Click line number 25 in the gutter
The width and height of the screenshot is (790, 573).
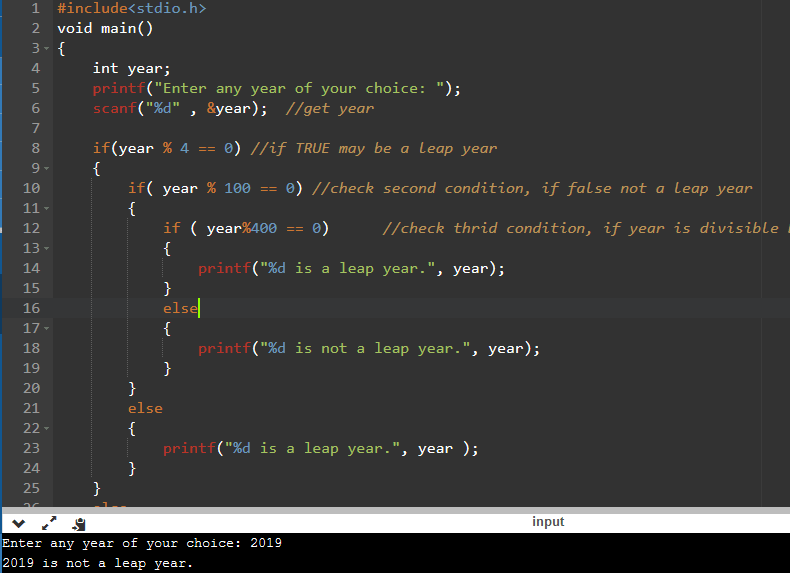pos(30,488)
